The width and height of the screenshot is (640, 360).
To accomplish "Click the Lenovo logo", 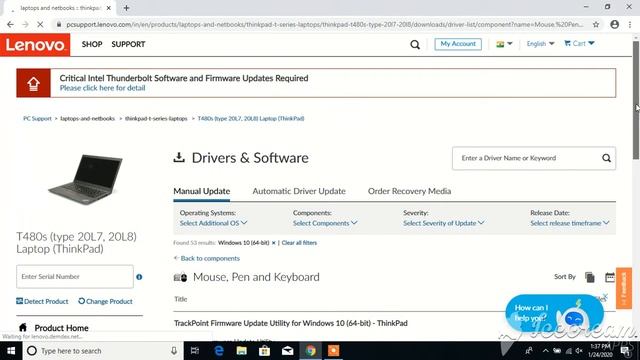I will pos(35,45).
